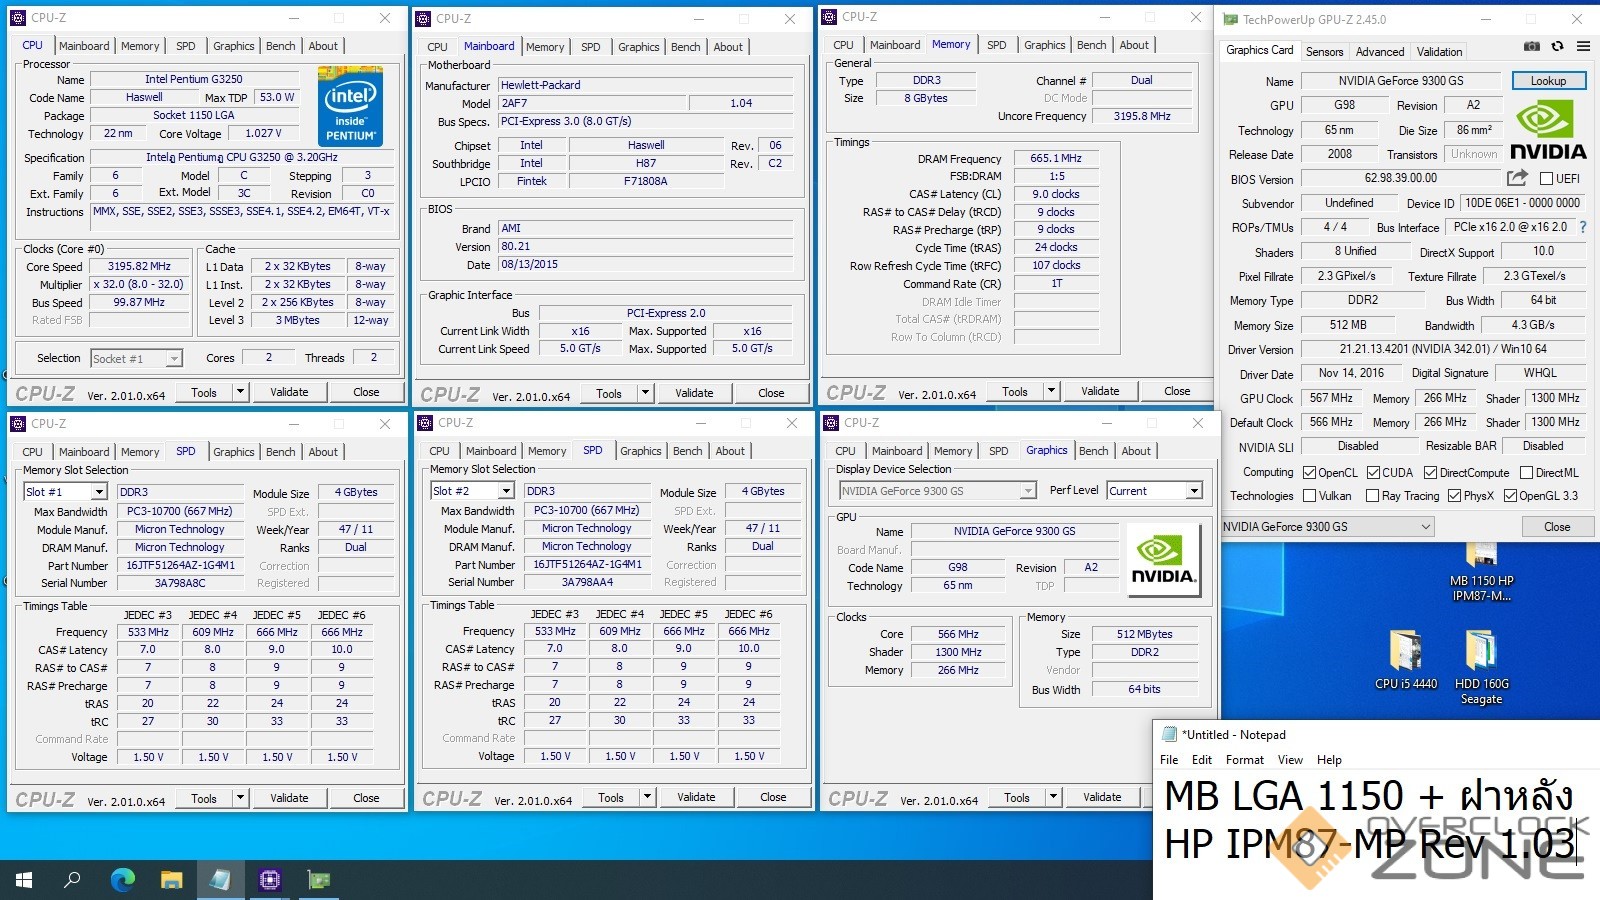The height and width of the screenshot is (900, 1600).
Task: Expand the Slot #1 memory slot dropdown
Action: [x=99, y=492]
